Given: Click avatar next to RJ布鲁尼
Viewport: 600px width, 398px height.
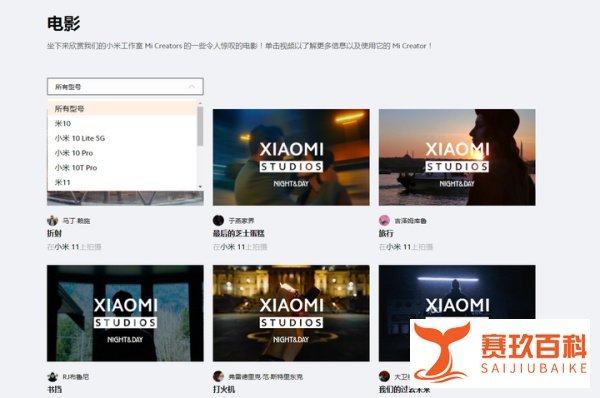Looking at the screenshot, I should (52, 377).
